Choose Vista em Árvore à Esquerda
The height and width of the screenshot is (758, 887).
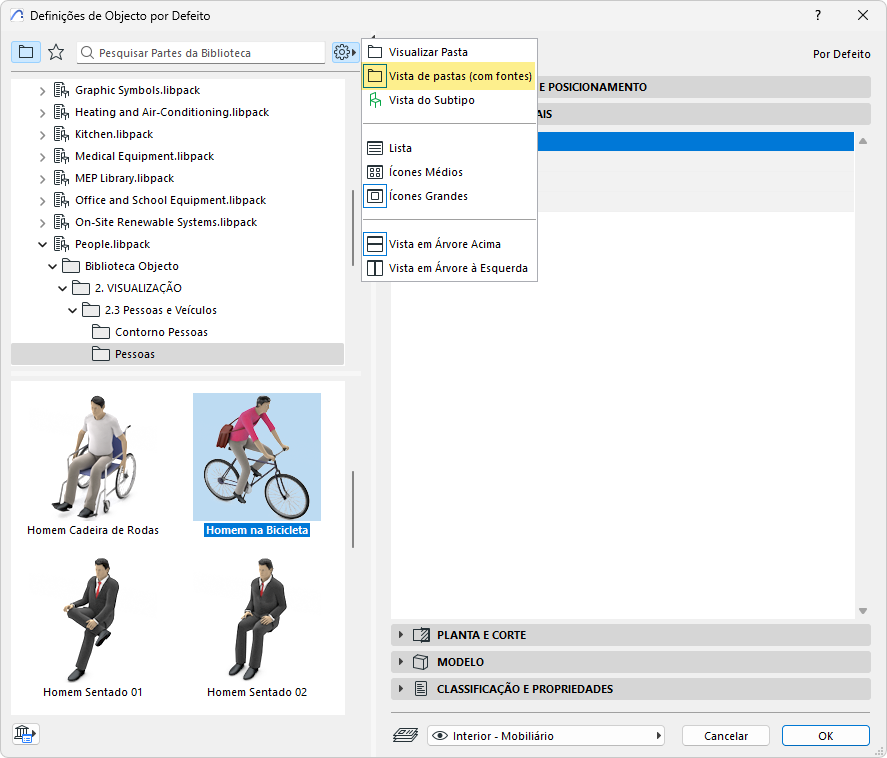pos(449,268)
